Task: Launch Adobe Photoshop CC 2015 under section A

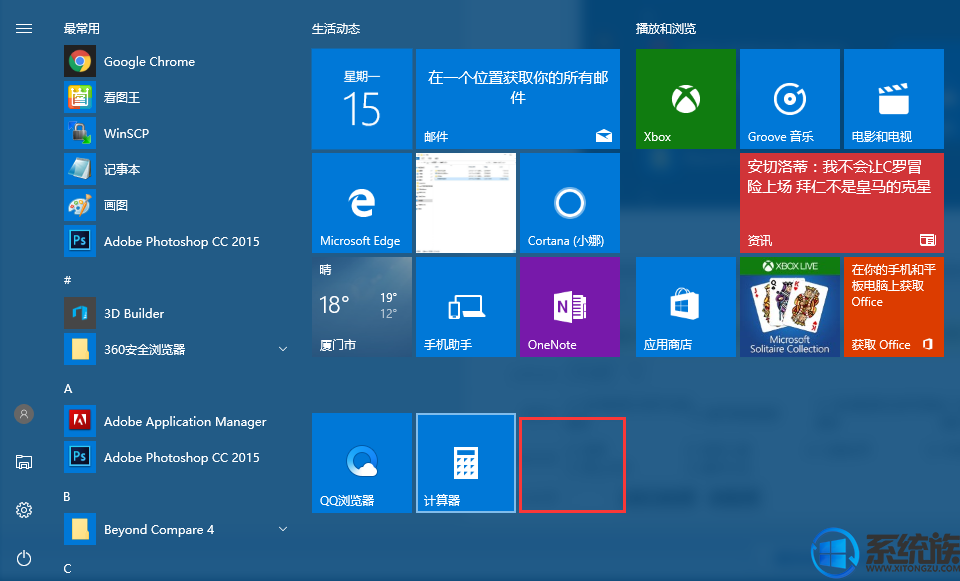Action: pyautogui.click(x=178, y=457)
